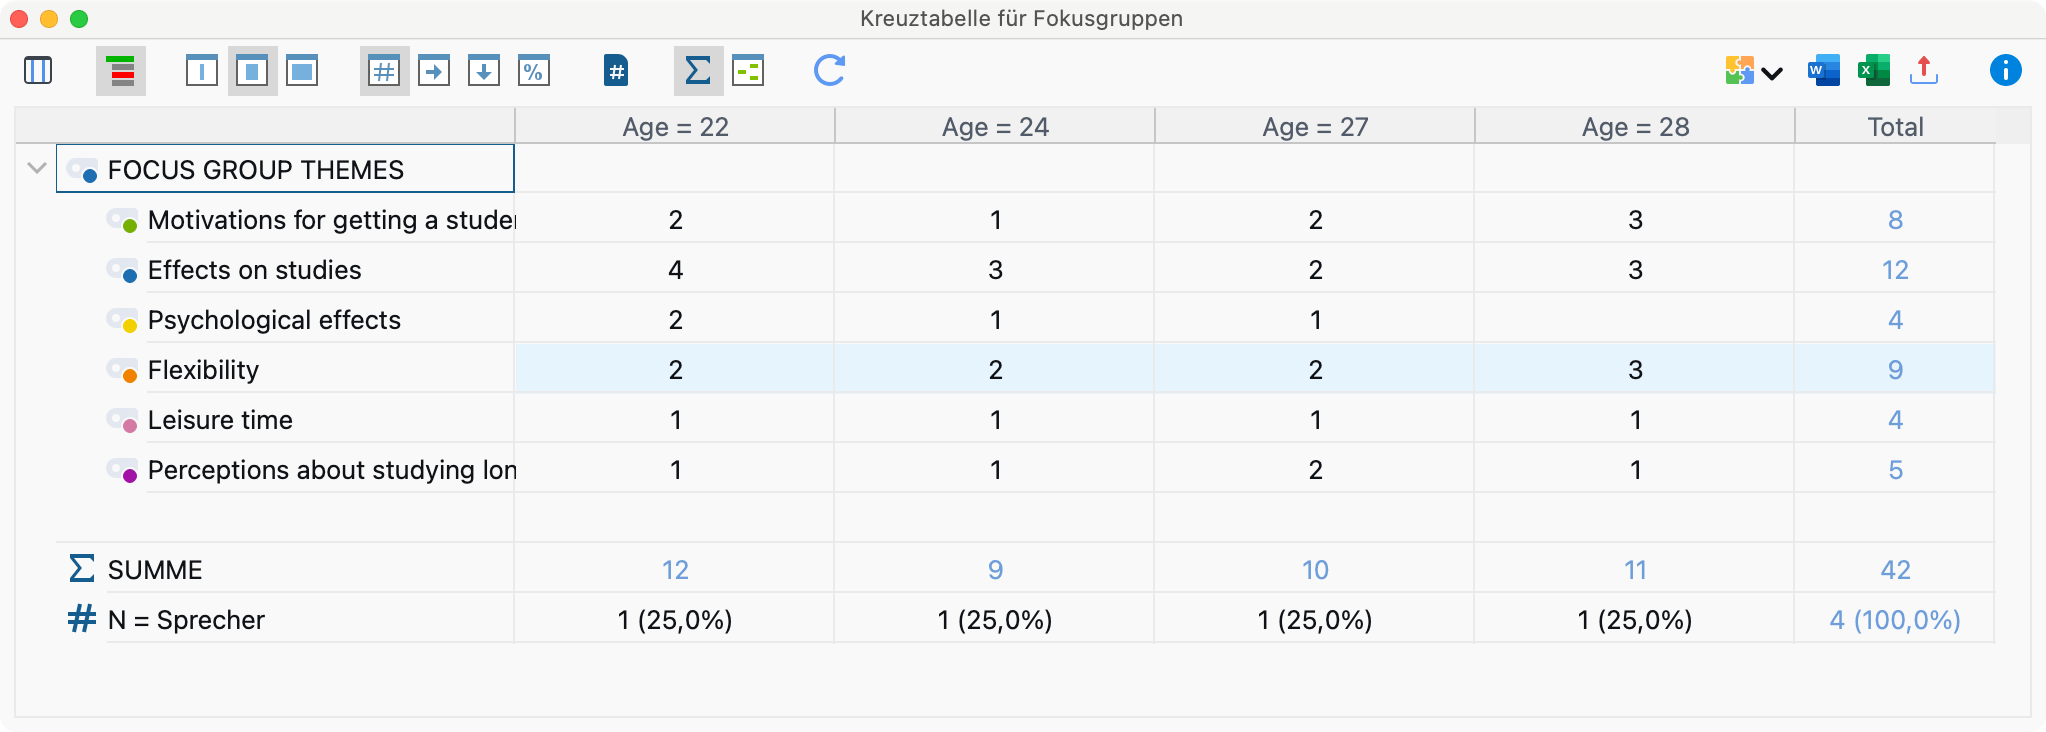Toggle the code names column layout icon

click(x=38, y=70)
